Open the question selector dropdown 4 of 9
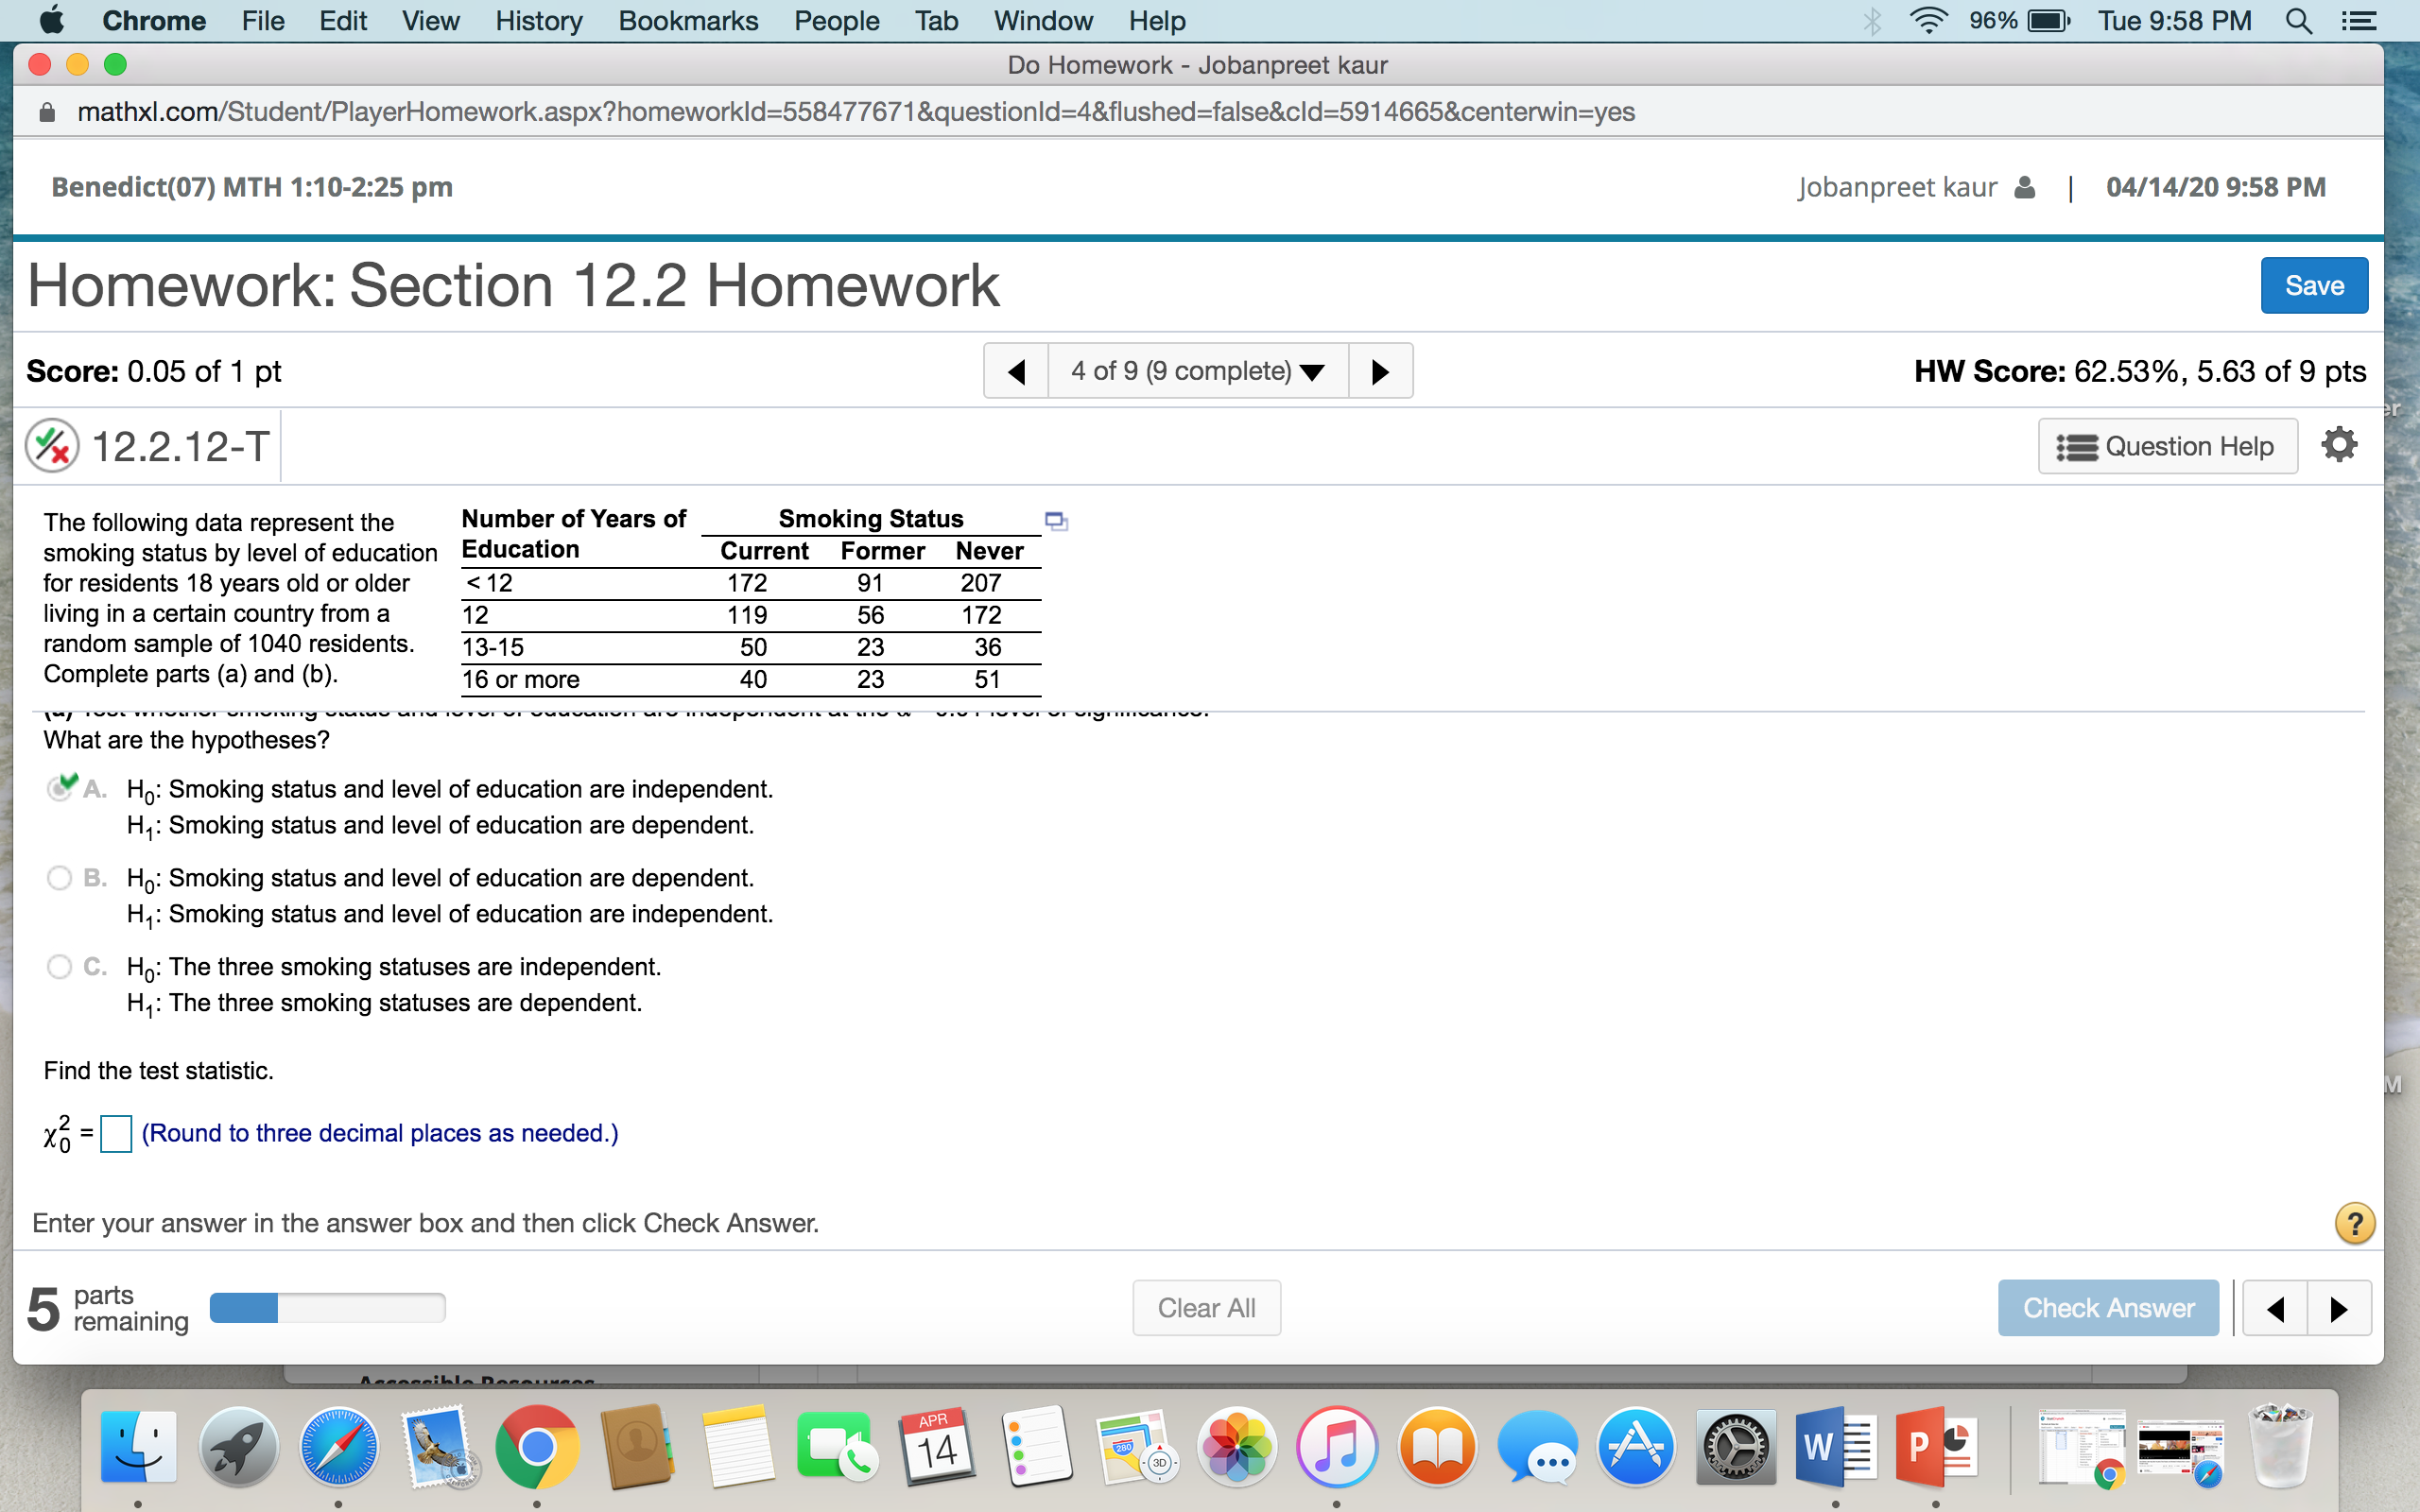The height and width of the screenshot is (1512, 2420). [1197, 371]
